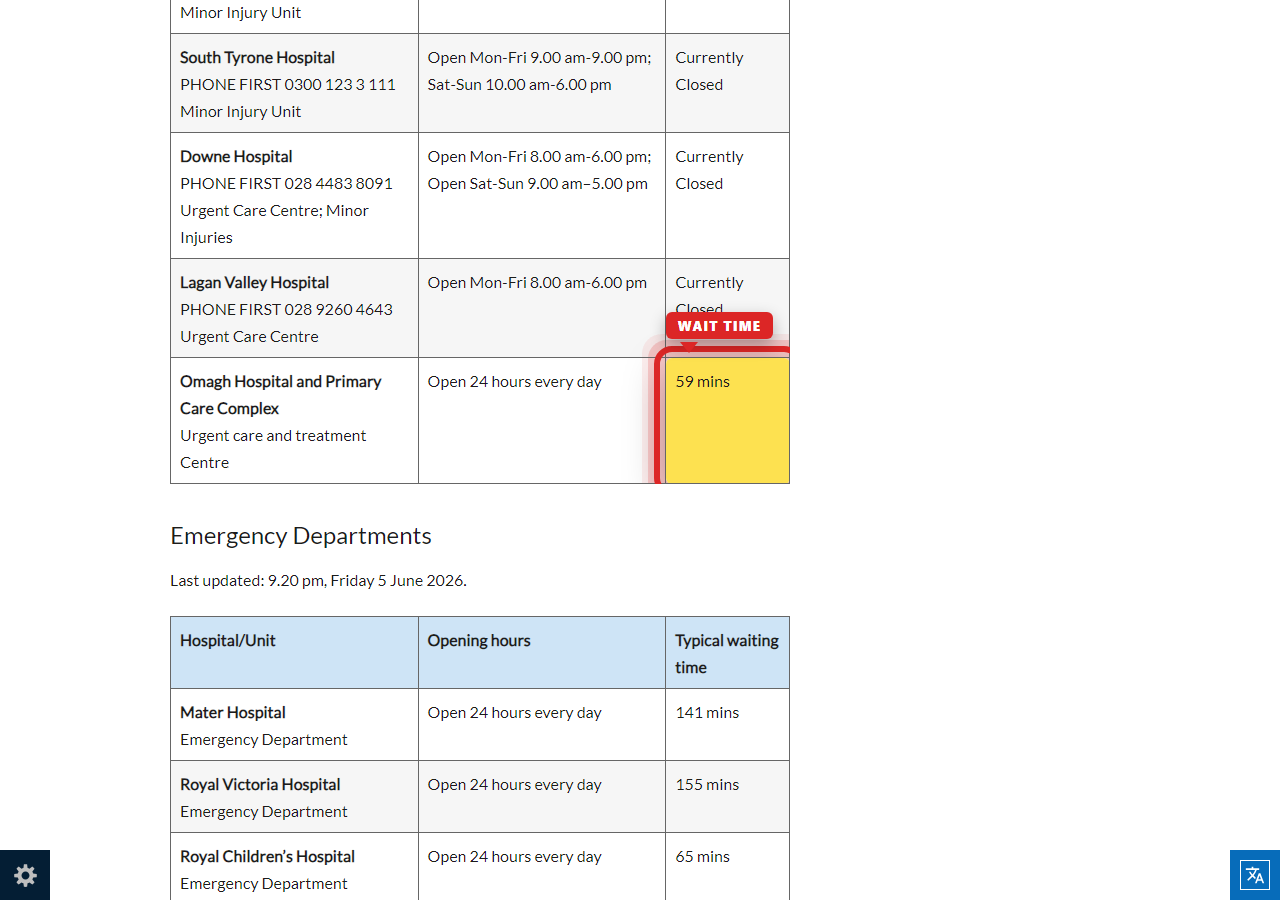Select Lagan Valley opening hours text
Viewport: 1280px width, 900px height.
(537, 283)
